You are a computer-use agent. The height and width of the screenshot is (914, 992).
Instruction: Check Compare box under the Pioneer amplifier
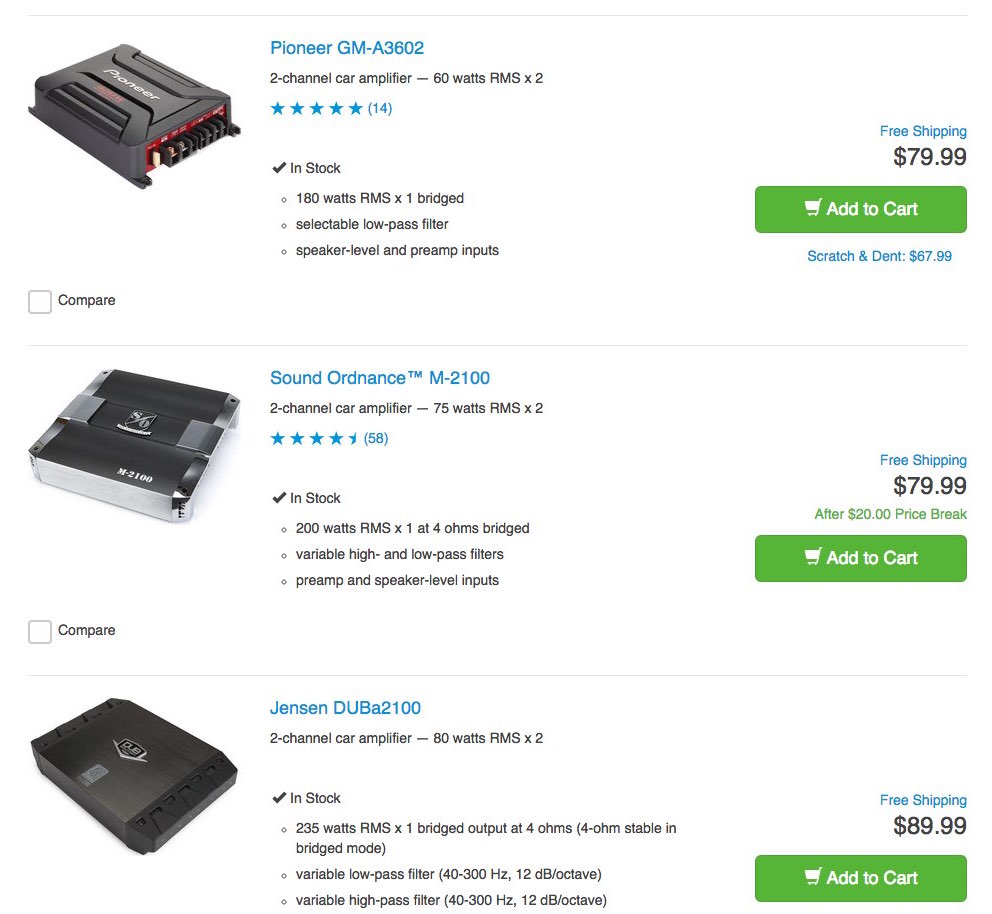40,301
